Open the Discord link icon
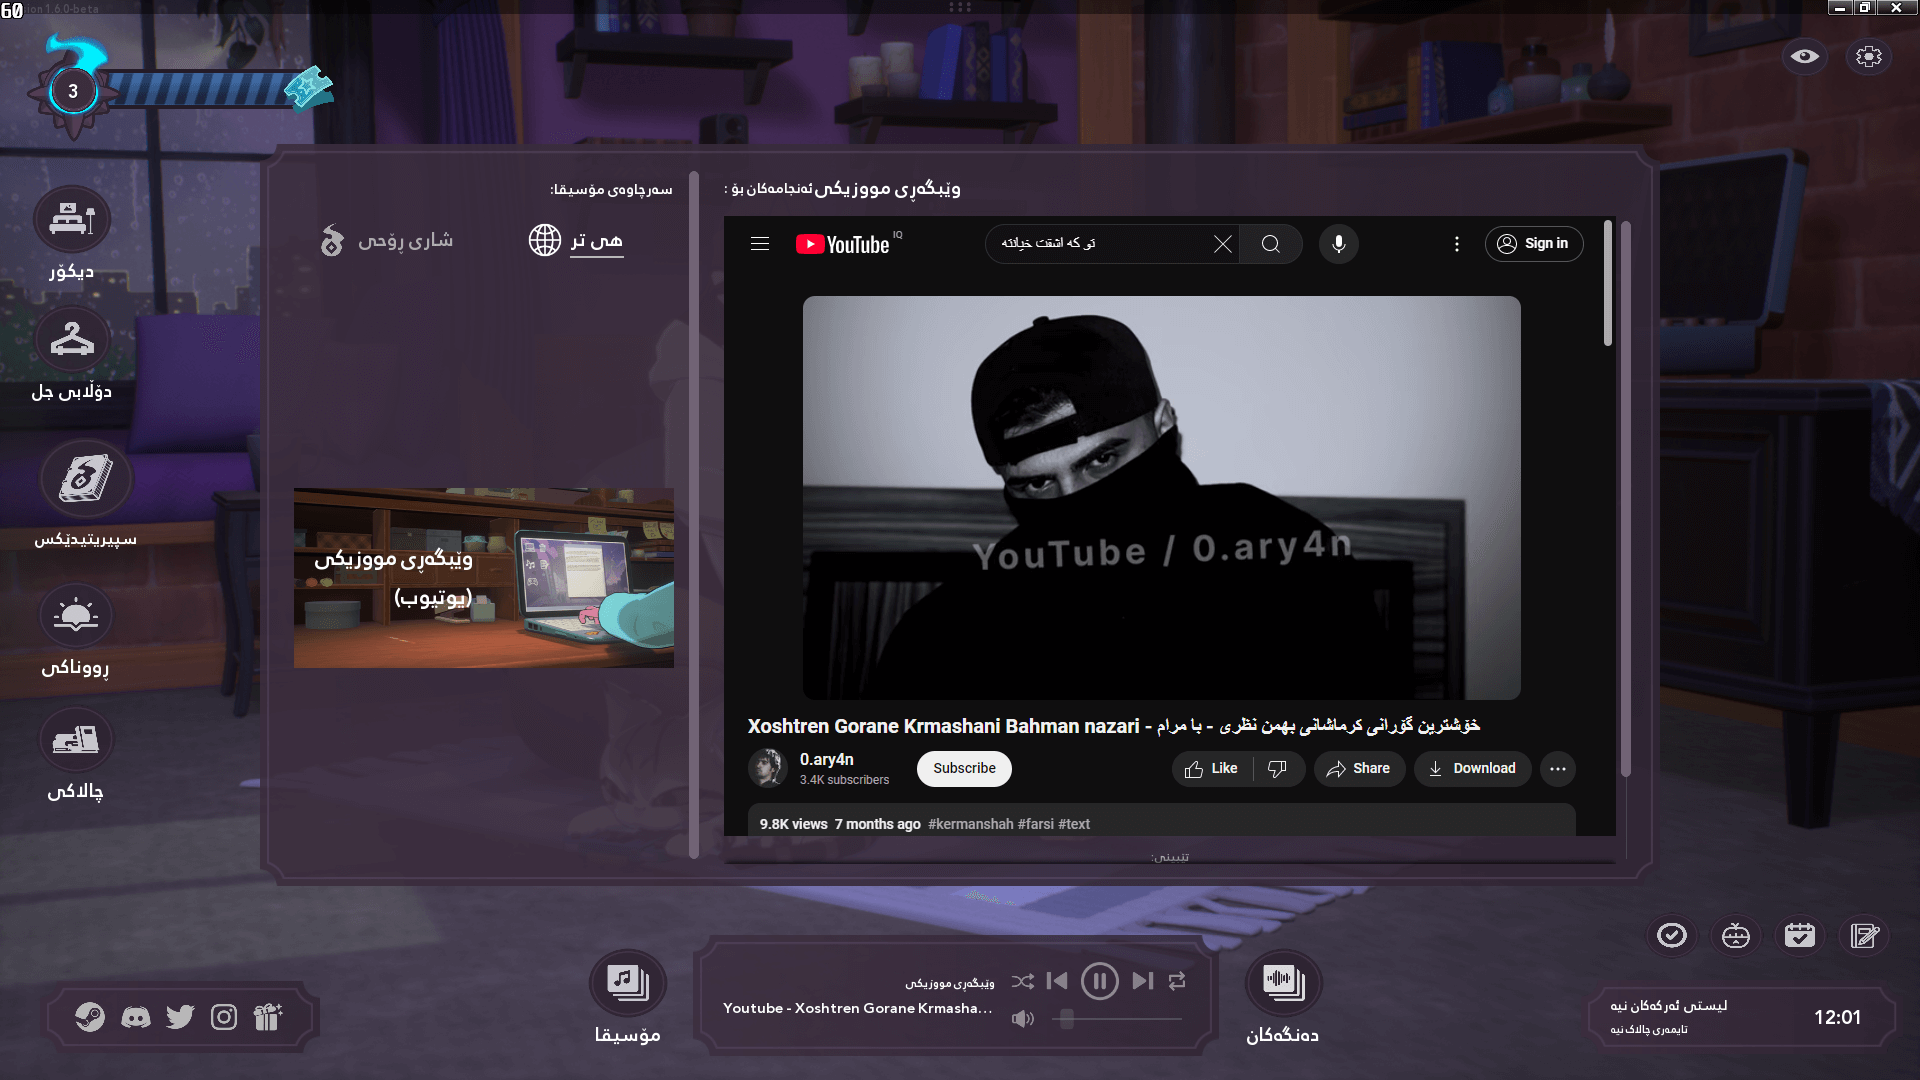 click(x=136, y=1017)
